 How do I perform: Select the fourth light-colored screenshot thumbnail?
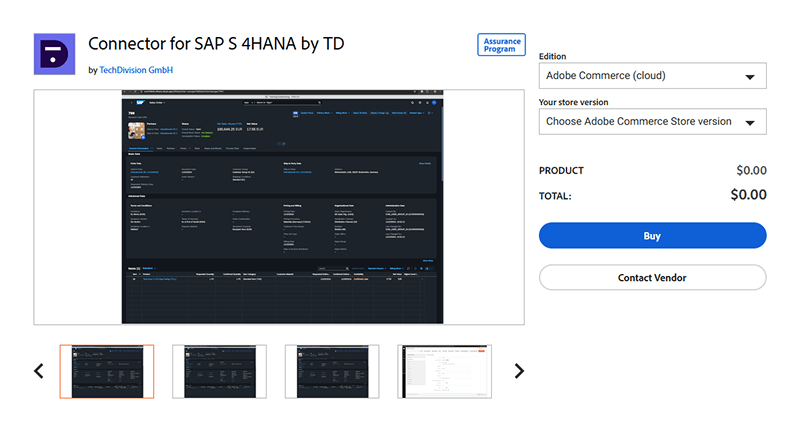click(x=445, y=372)
